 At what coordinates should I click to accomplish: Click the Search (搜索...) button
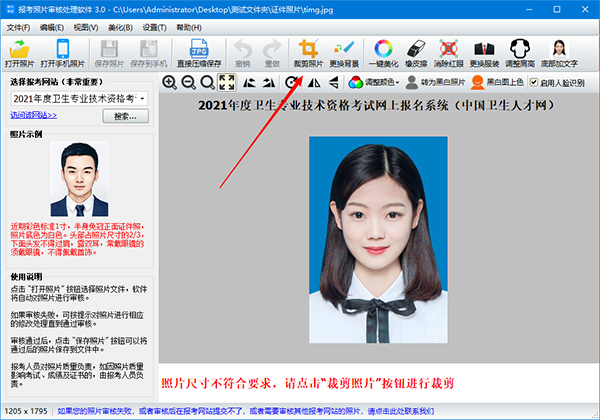125,116
